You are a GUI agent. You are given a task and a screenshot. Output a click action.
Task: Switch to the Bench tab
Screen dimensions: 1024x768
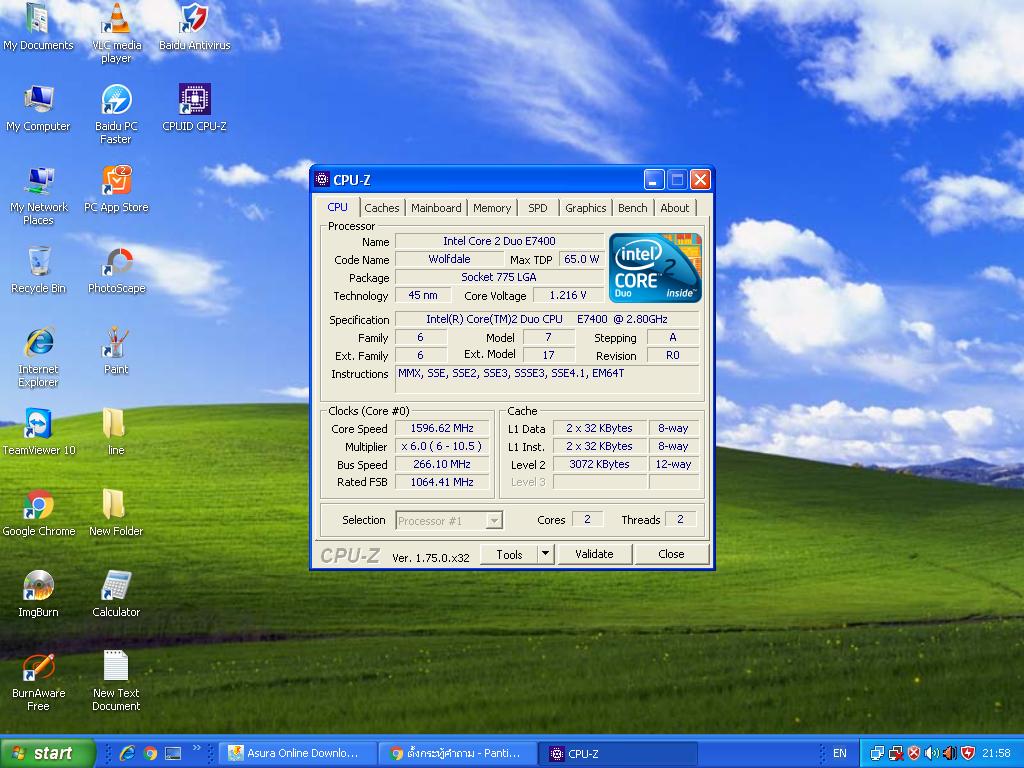tap(633, 208)
